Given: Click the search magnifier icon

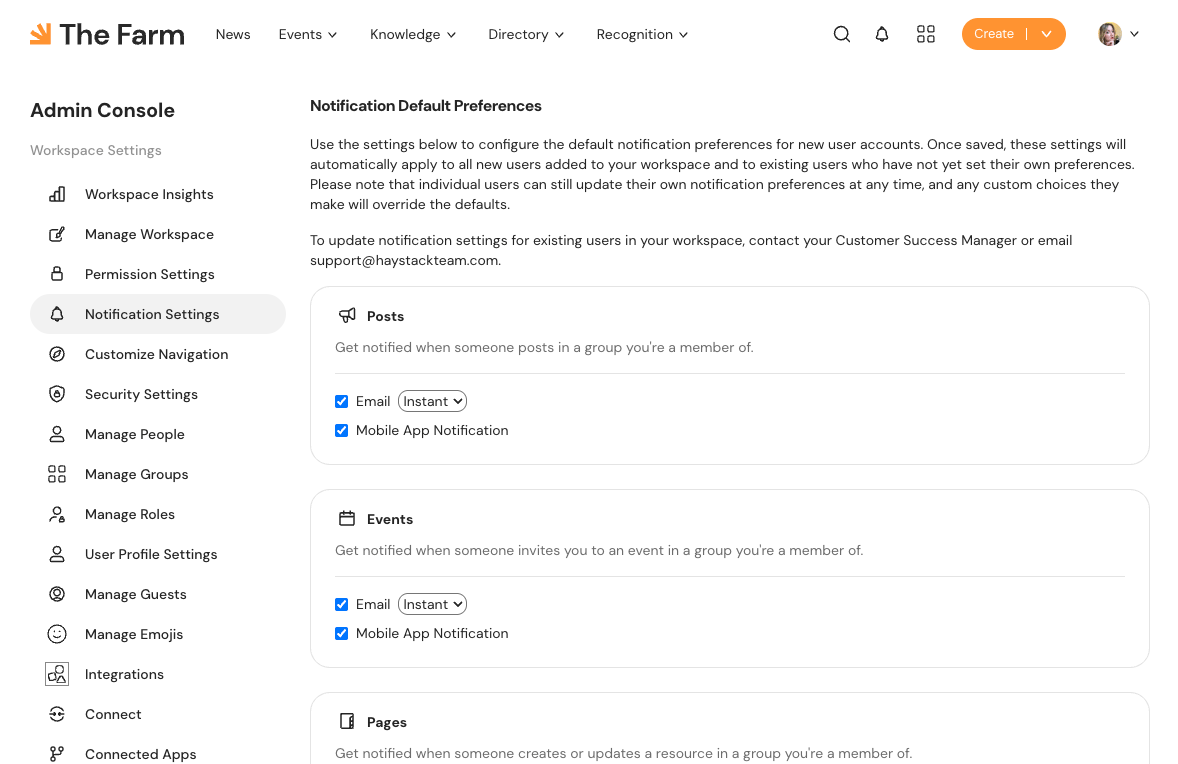Looking at the screenshot, I should (x=842, y=34).
